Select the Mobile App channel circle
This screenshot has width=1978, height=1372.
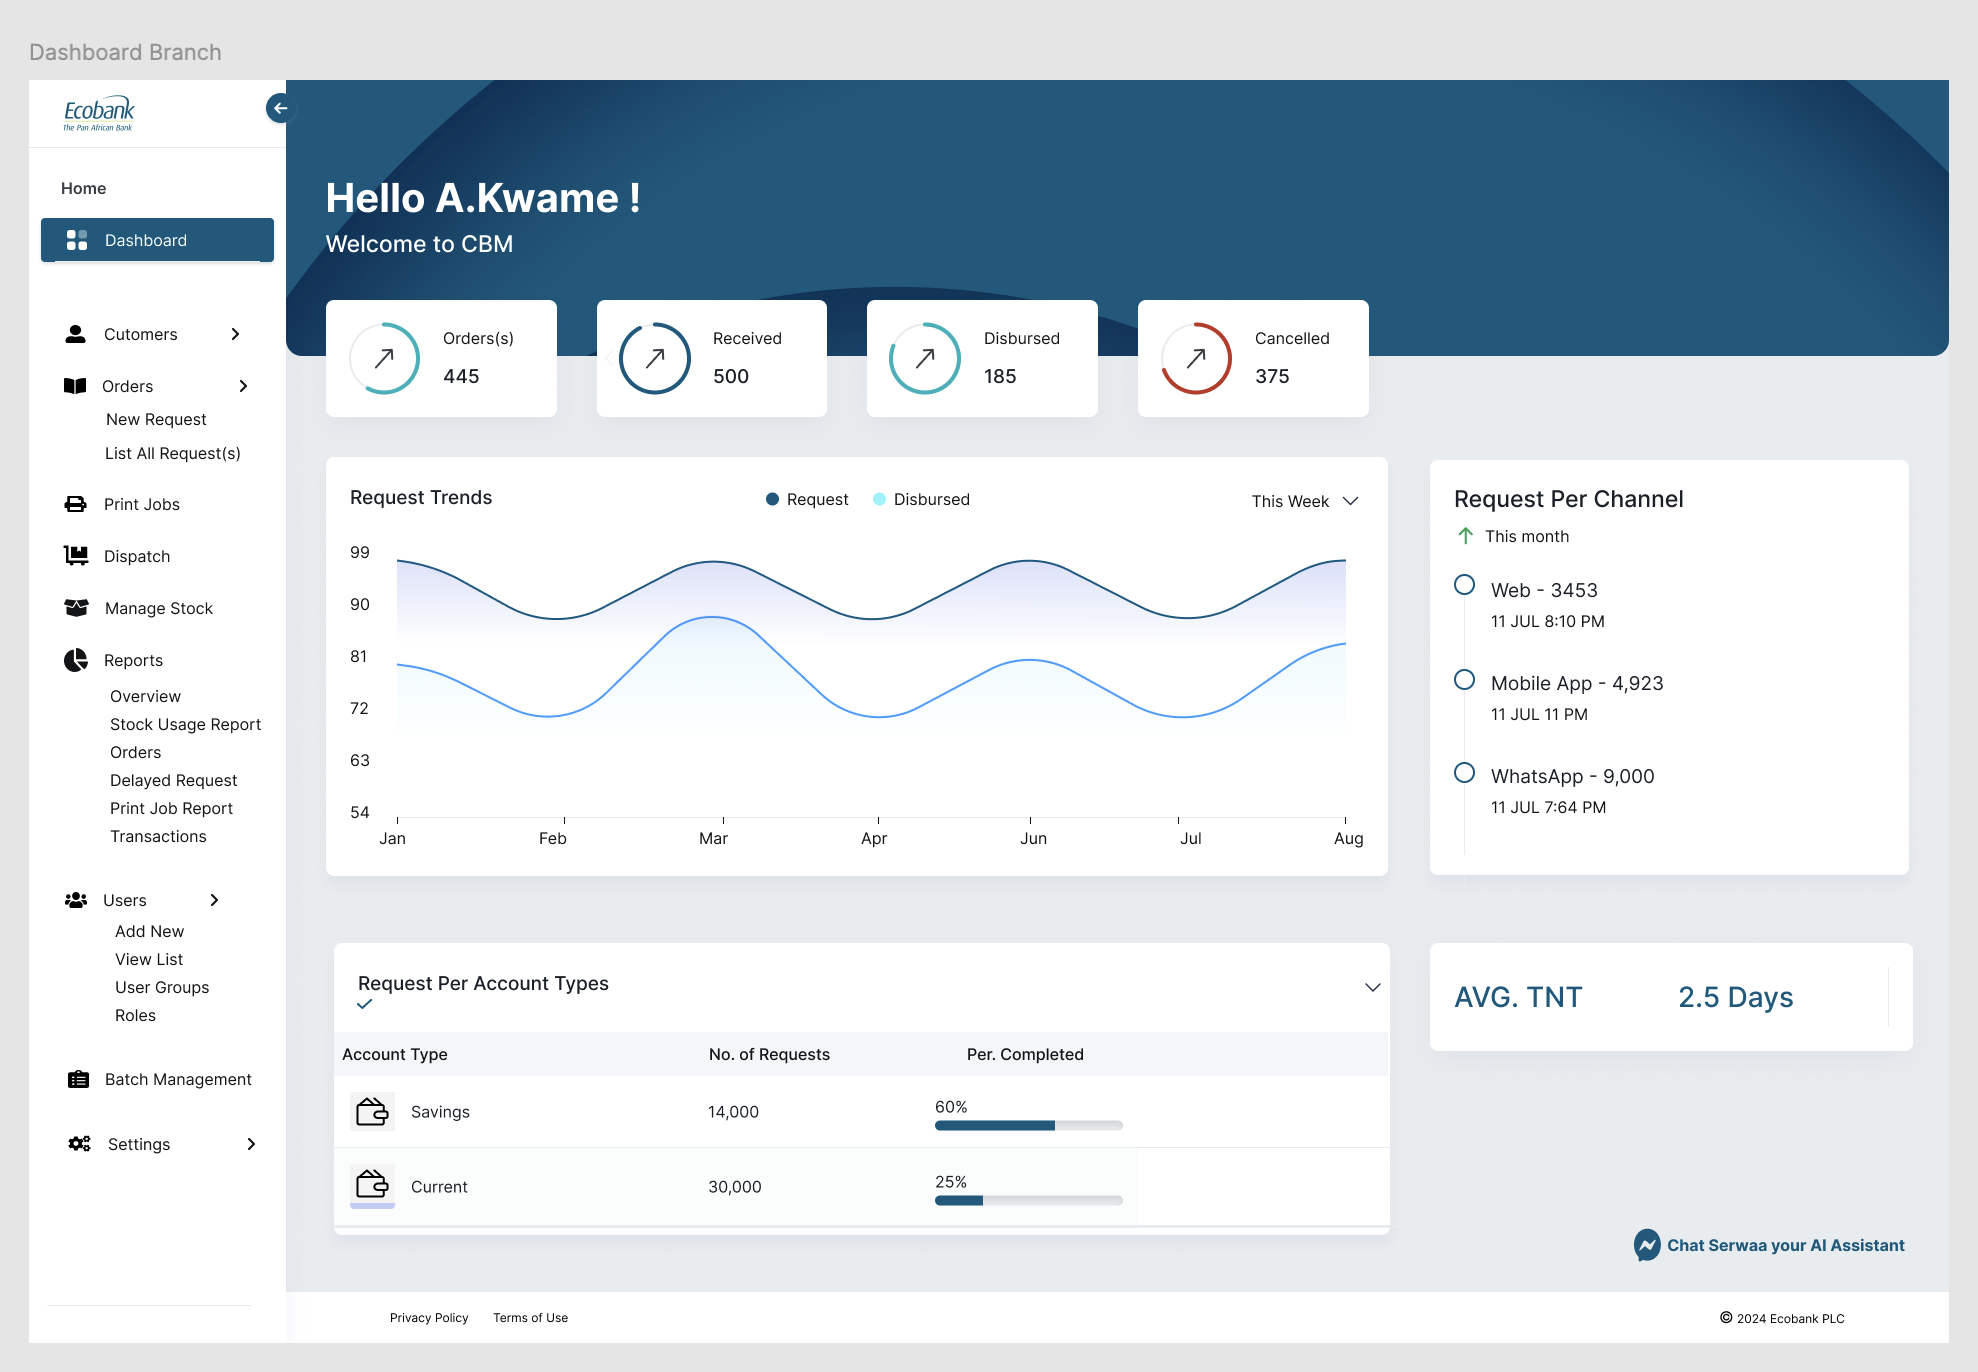point(1464,680)
